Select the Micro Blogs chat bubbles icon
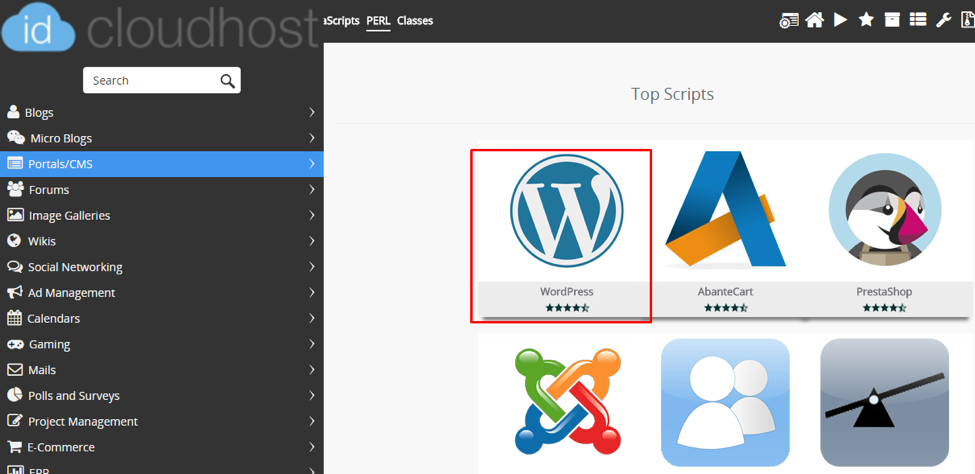This screenshot has width=975, height=474. click(x=16, y=137)
